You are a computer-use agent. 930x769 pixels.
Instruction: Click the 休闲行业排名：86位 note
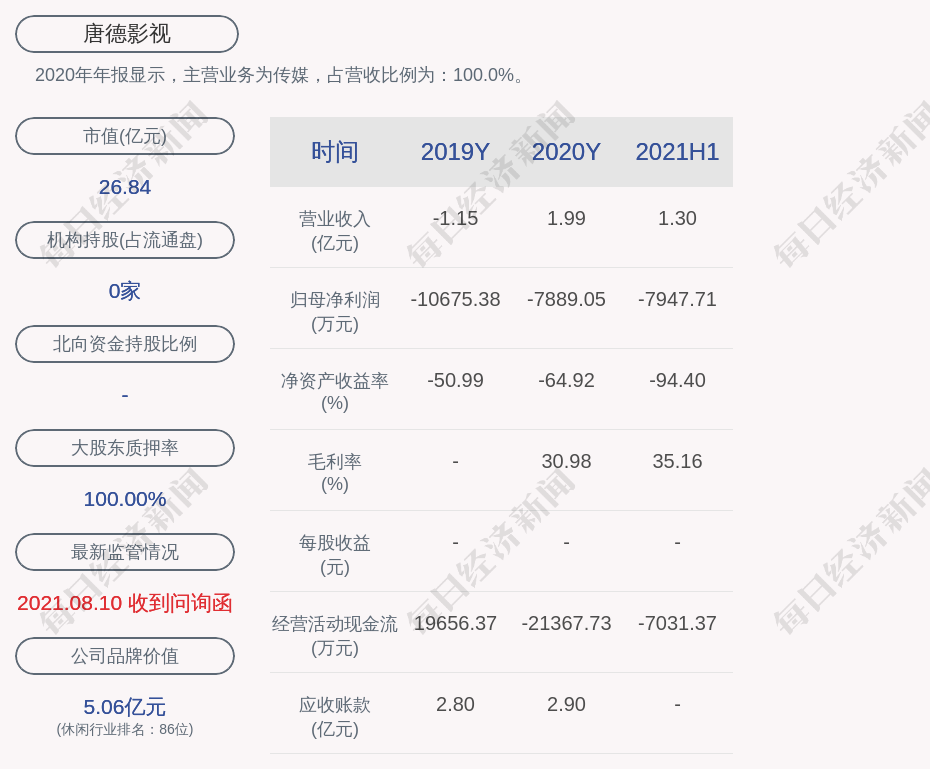click(125, 729)
